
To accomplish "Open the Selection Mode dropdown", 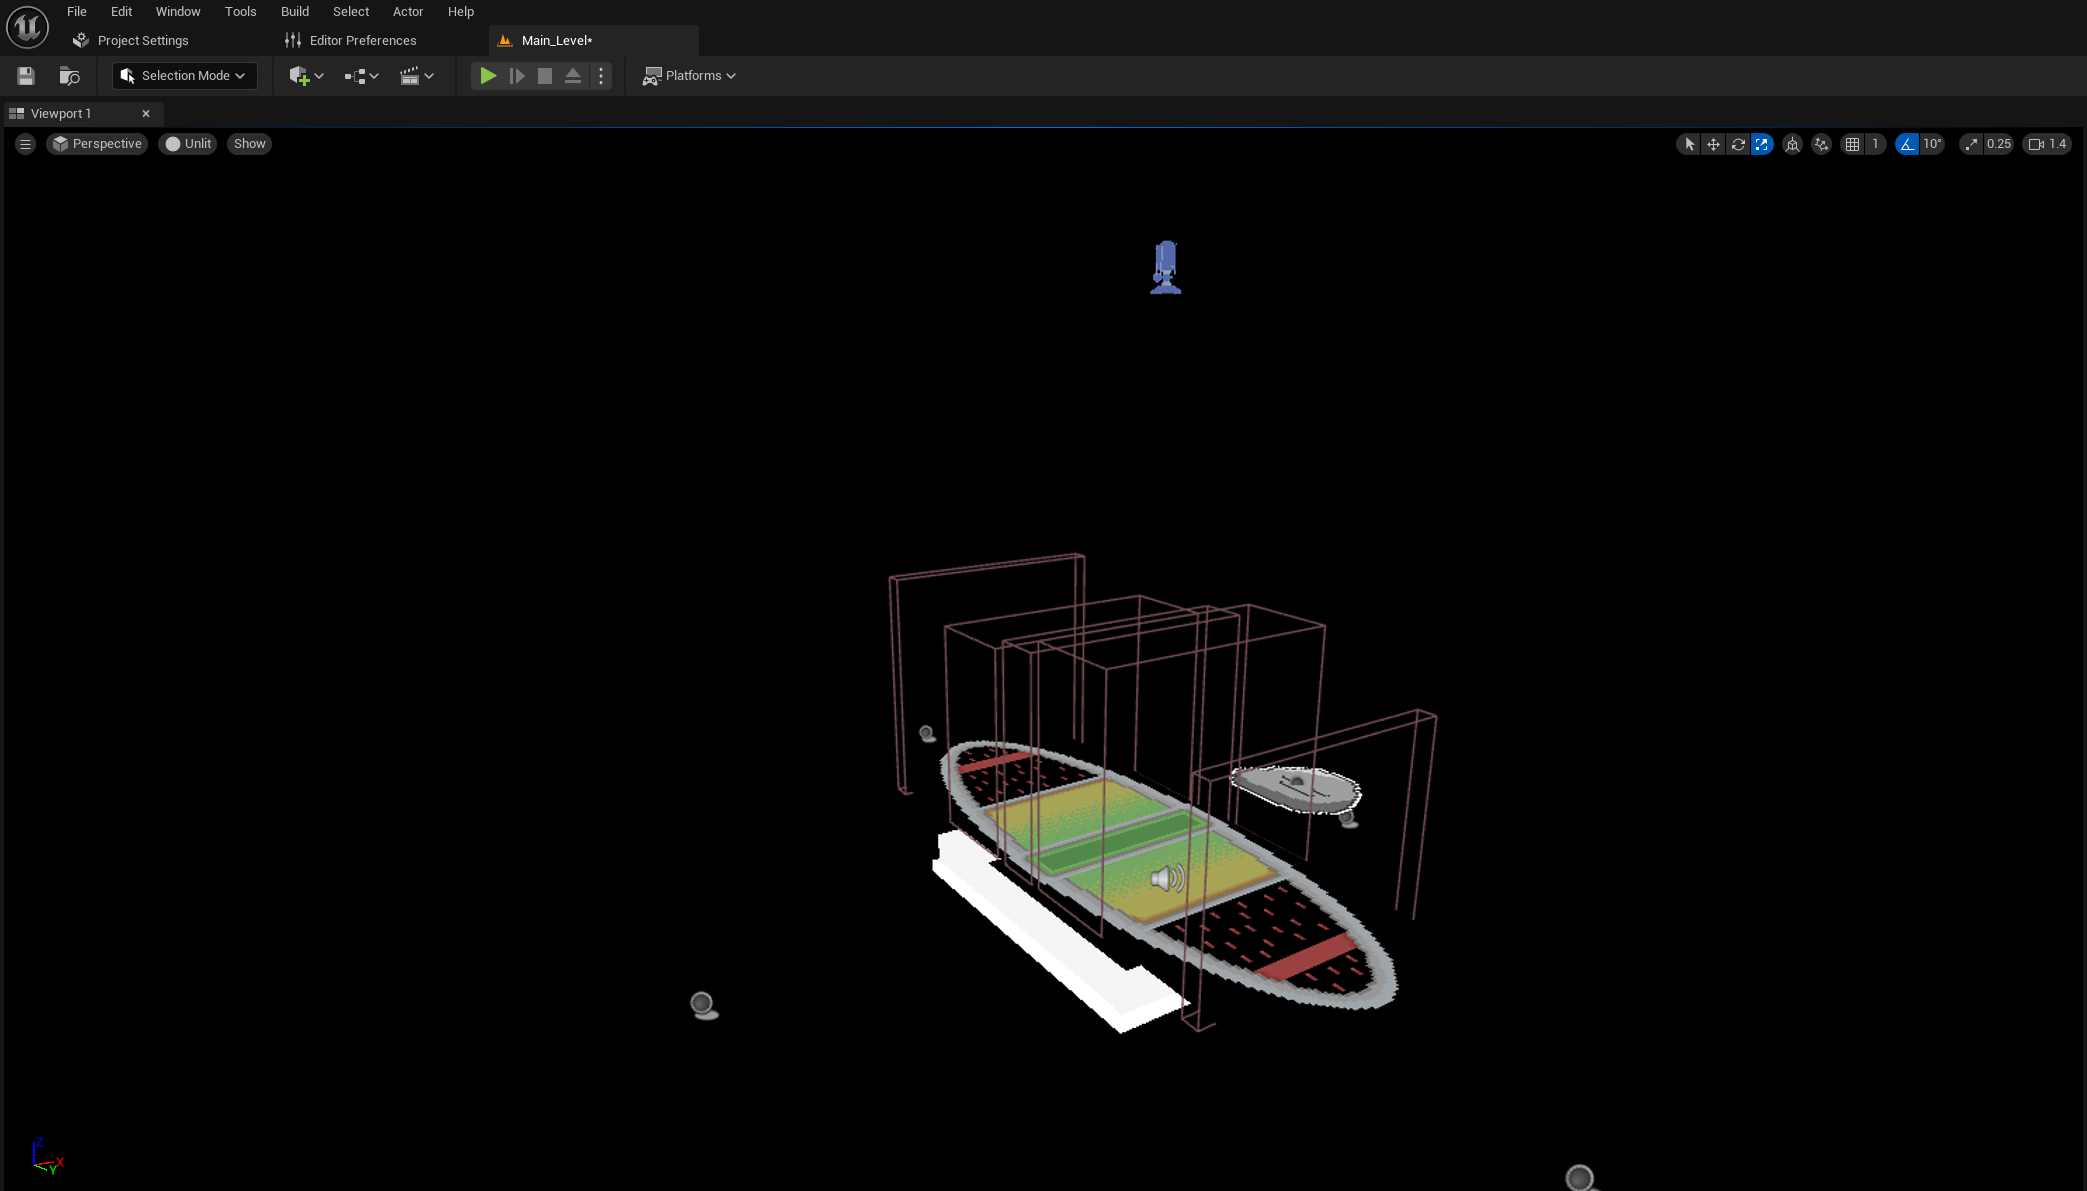I will coord(184,76).
